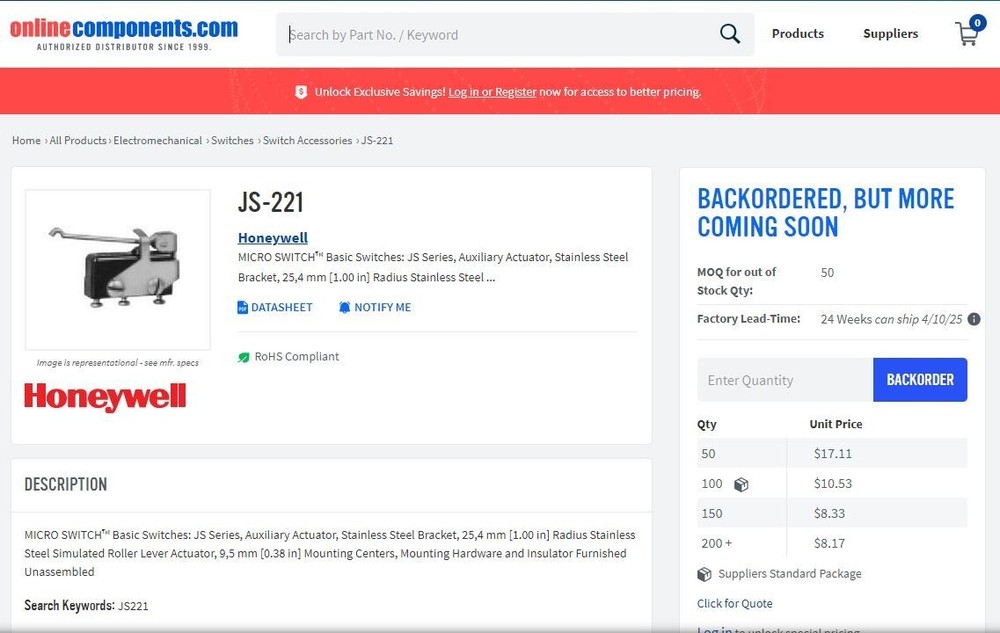Click the lead-time info circle icon
Viewport: 1000px width, 633px height.
coord(974,319)
